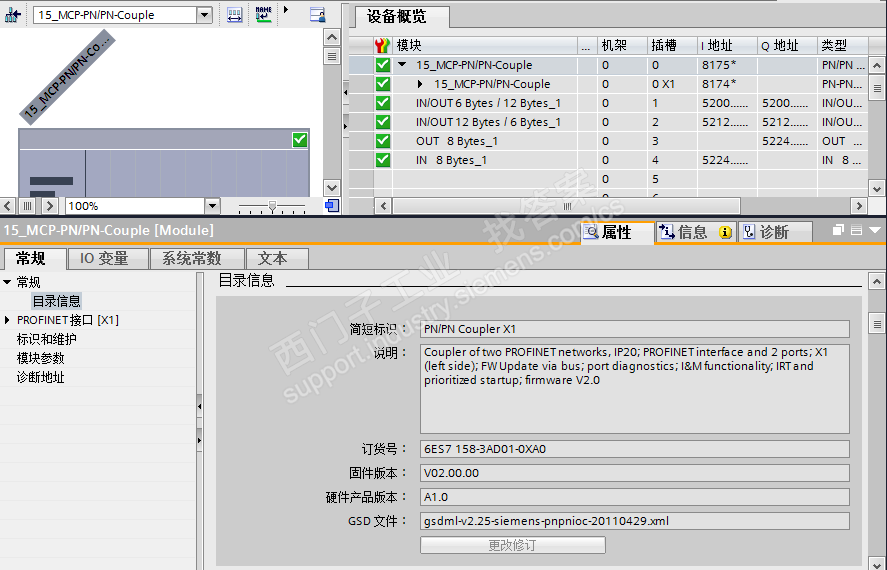
Task: Click the device overview scroll down arrow
Action: (x=876, y=188)
